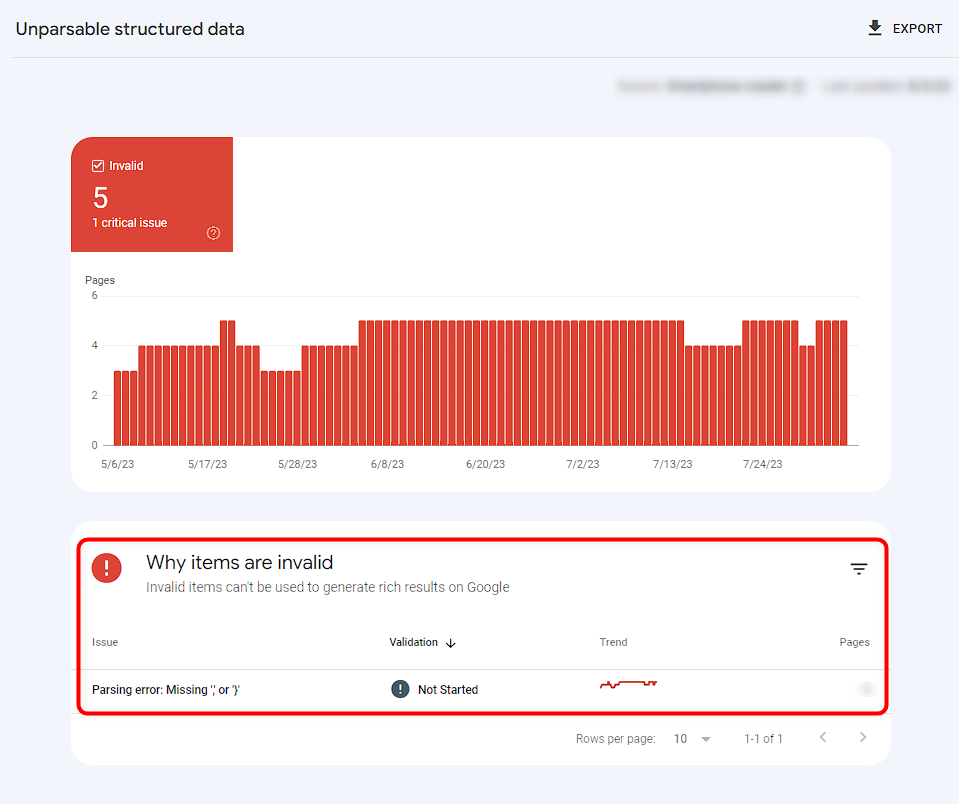Viewport: 959px width, 804px height.
Task: Click the 5/17/23 date label
Action: [x=207, y=464]
